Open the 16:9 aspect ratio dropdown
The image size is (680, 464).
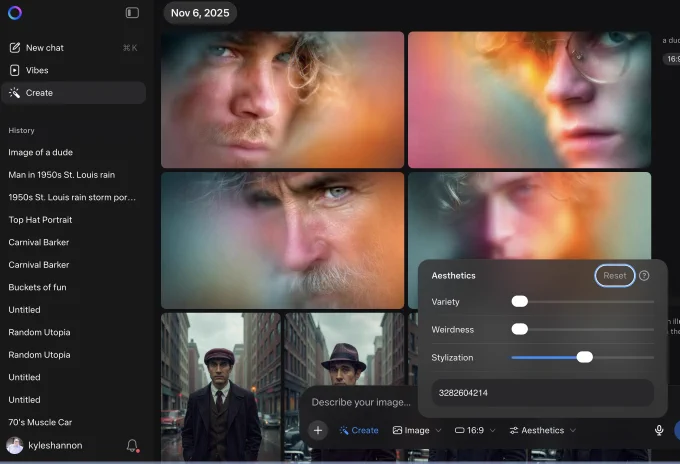(474, 430)
